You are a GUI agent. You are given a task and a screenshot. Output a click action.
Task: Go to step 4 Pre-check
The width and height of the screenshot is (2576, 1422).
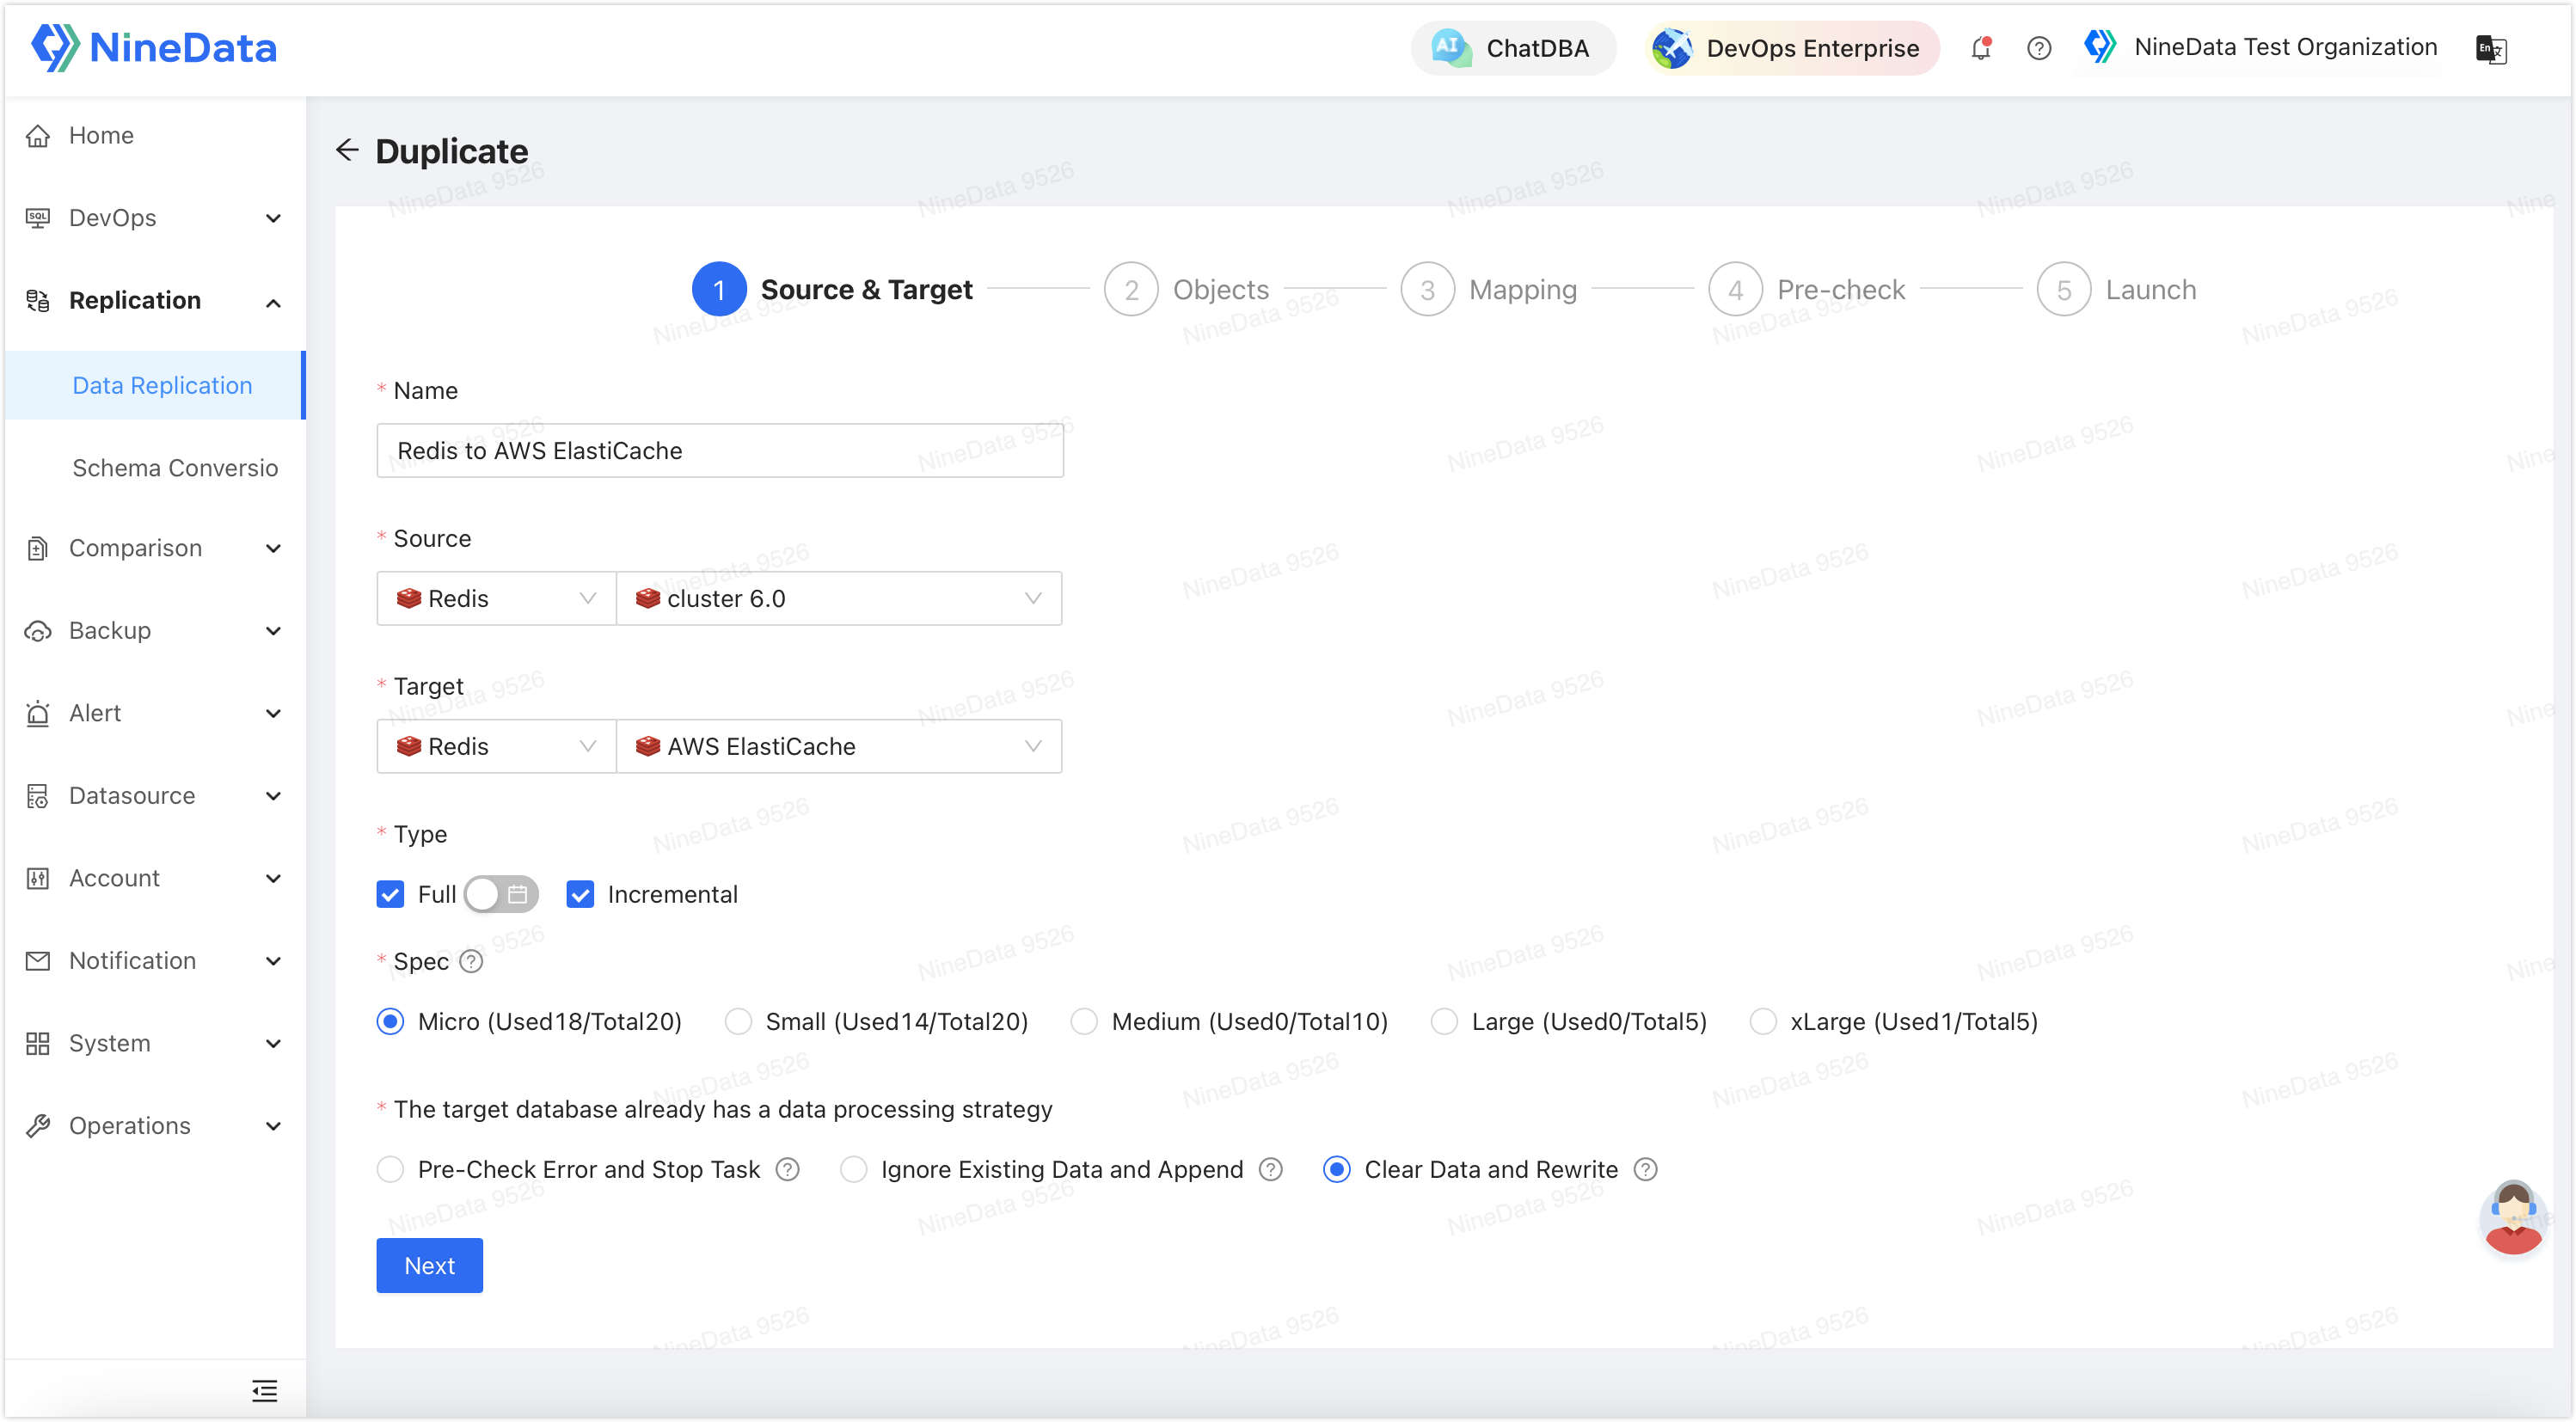[x=1807, y=289]
